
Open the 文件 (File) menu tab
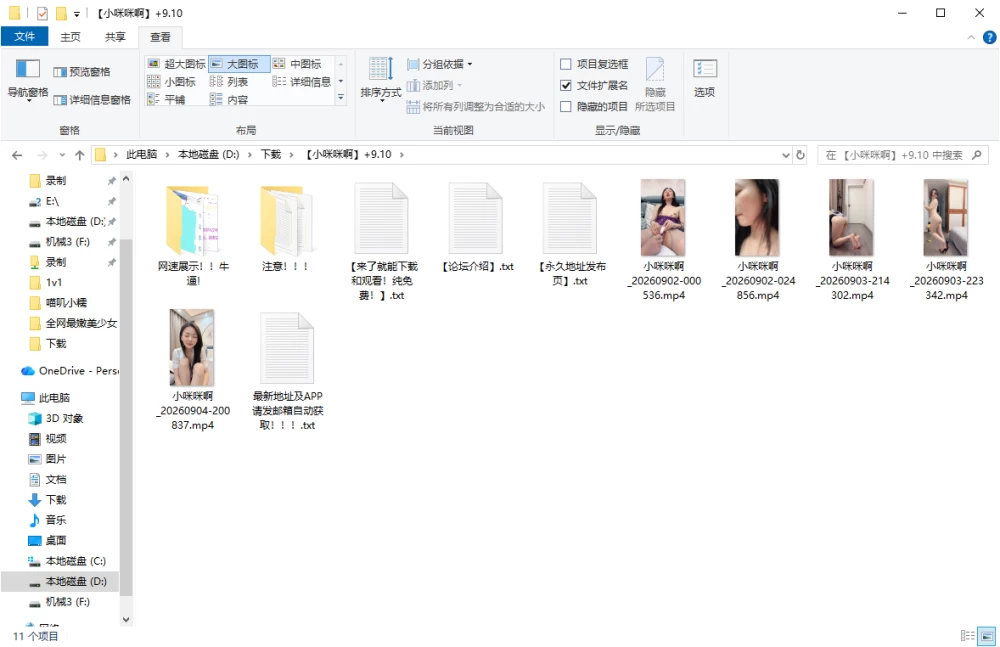(25, 36)
